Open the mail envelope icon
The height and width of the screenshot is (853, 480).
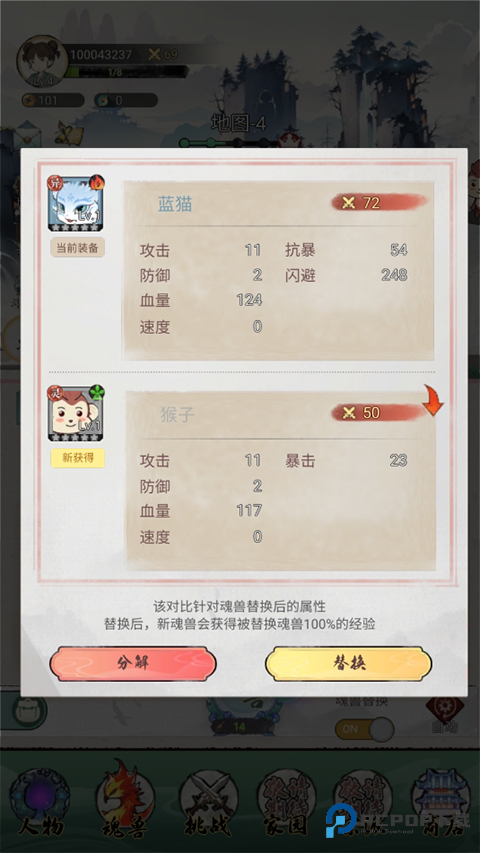pos(28,134)
